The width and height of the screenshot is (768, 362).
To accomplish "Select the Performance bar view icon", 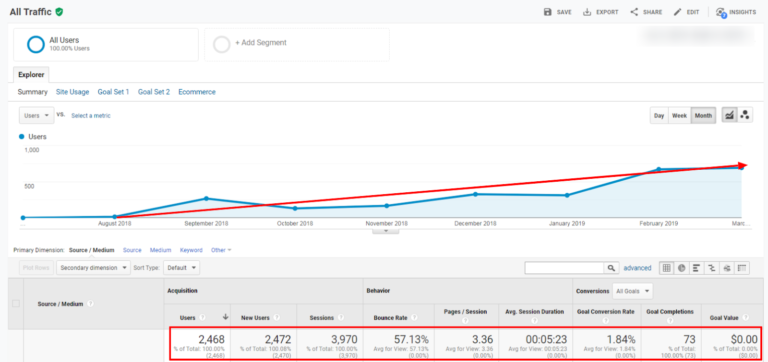I will pos(696,268).
